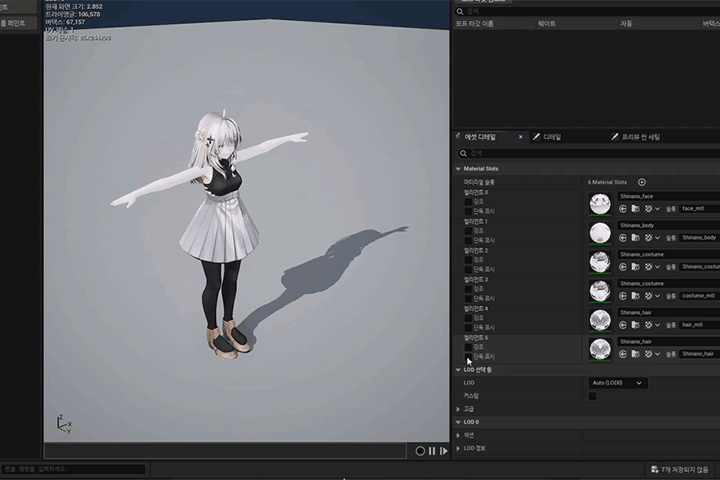The height and width of the screenshot is (480, 720).
Task: Click the Shinano_body material thumbnail
Action: 600,233
